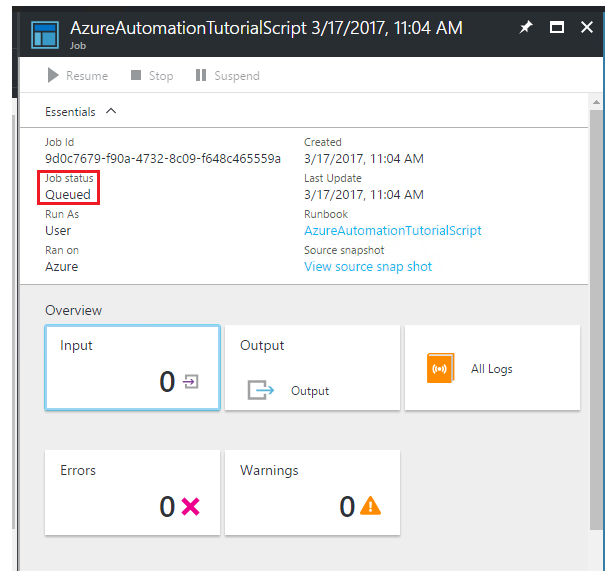Open the AzureAutomationTutorialScript runbook link
The width and height of the screenshot is (614, 577).
393,231
